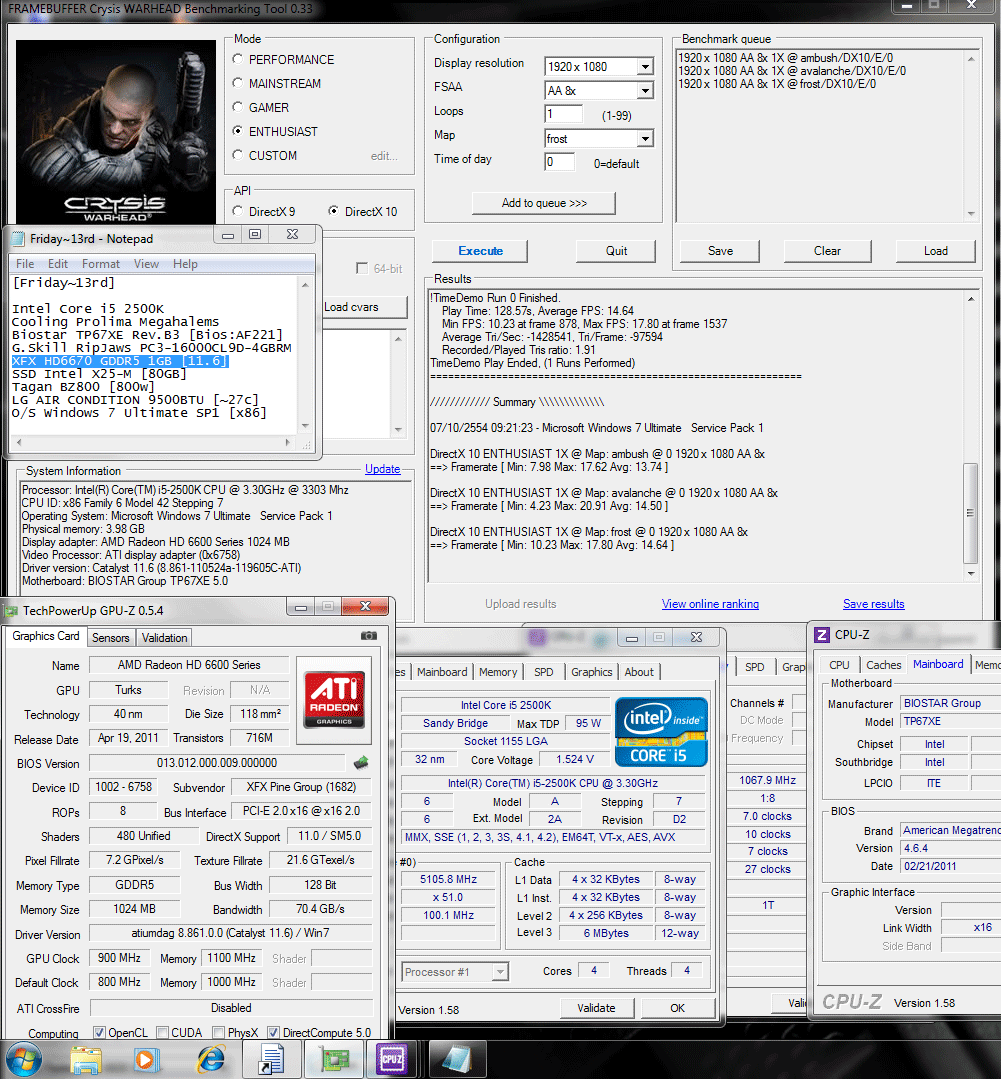Click the Quit button
The image size is (1001, 1079).
(x=616, y=250)
